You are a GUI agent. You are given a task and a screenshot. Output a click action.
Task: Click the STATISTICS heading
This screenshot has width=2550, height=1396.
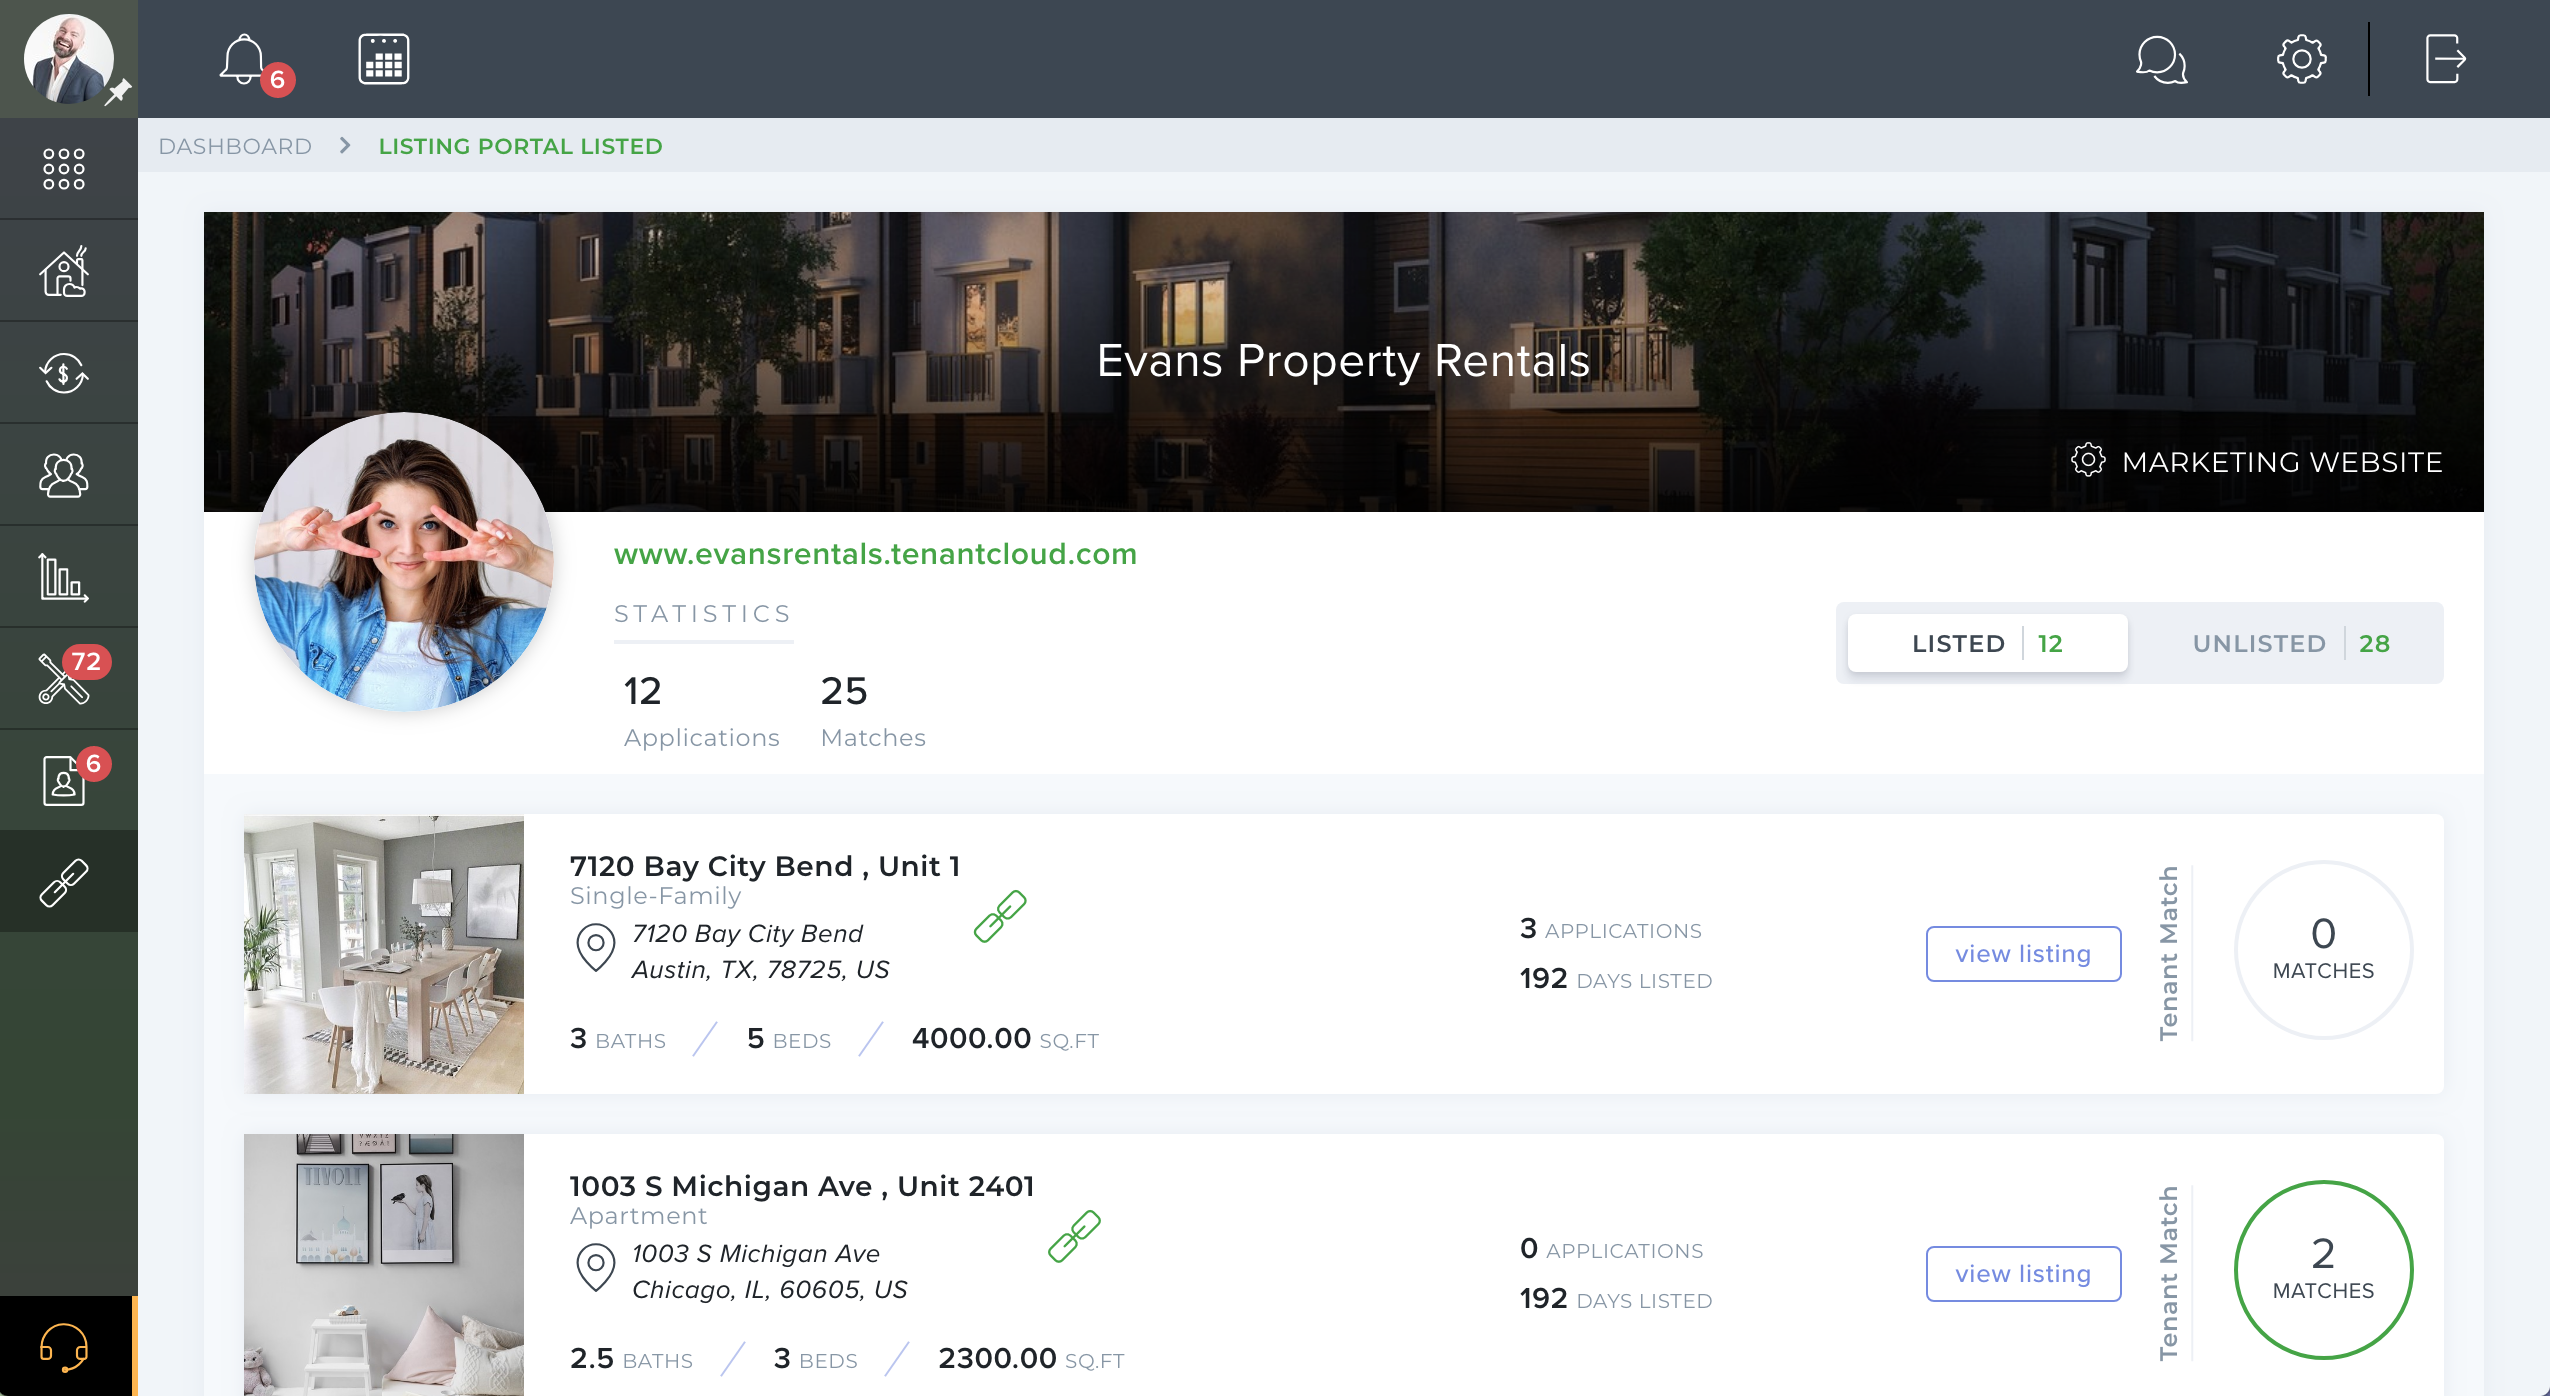tap(703, 613)
